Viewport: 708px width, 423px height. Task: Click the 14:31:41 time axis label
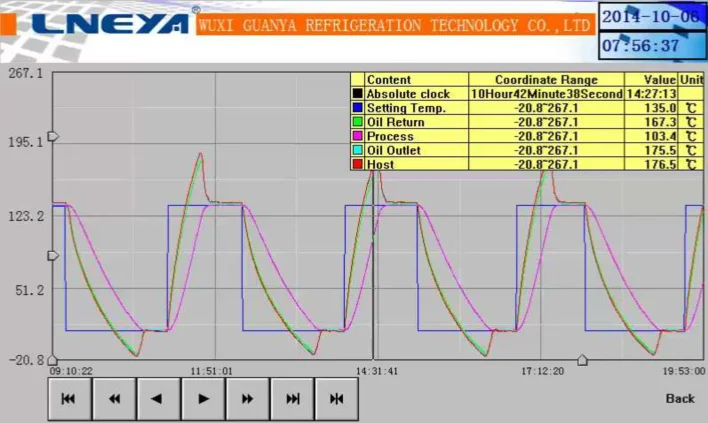[377, 371]
